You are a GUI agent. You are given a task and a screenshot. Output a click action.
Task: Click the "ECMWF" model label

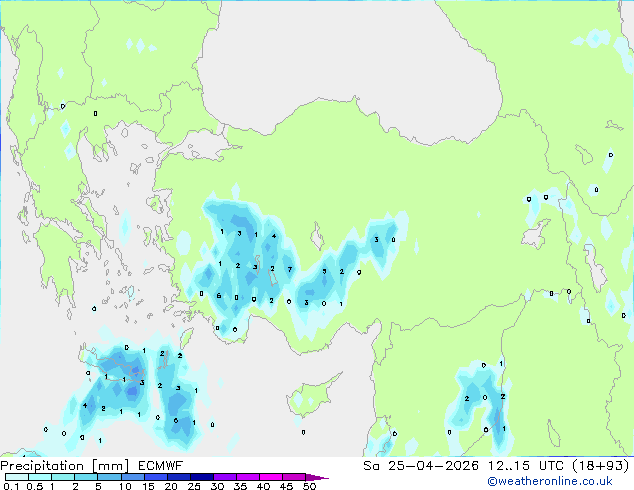coord(161,466)
